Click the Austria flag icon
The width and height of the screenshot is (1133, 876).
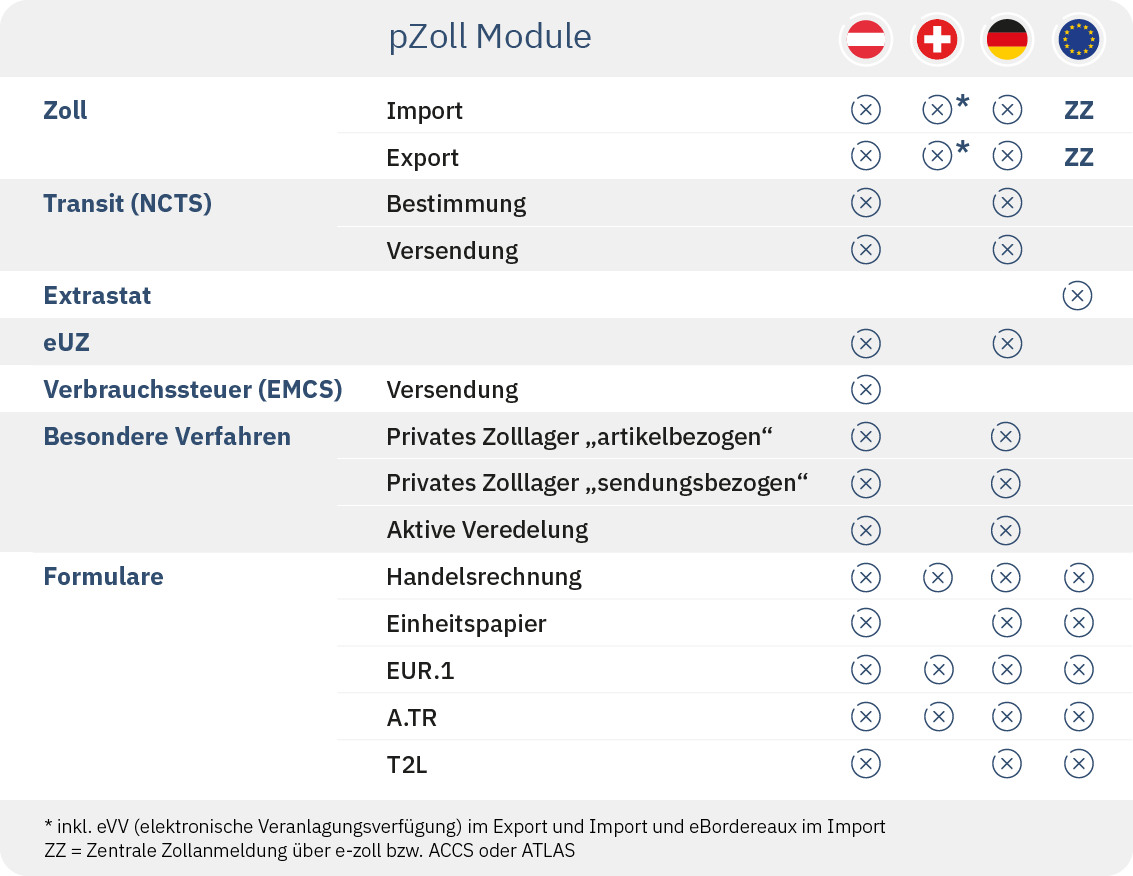865,41
